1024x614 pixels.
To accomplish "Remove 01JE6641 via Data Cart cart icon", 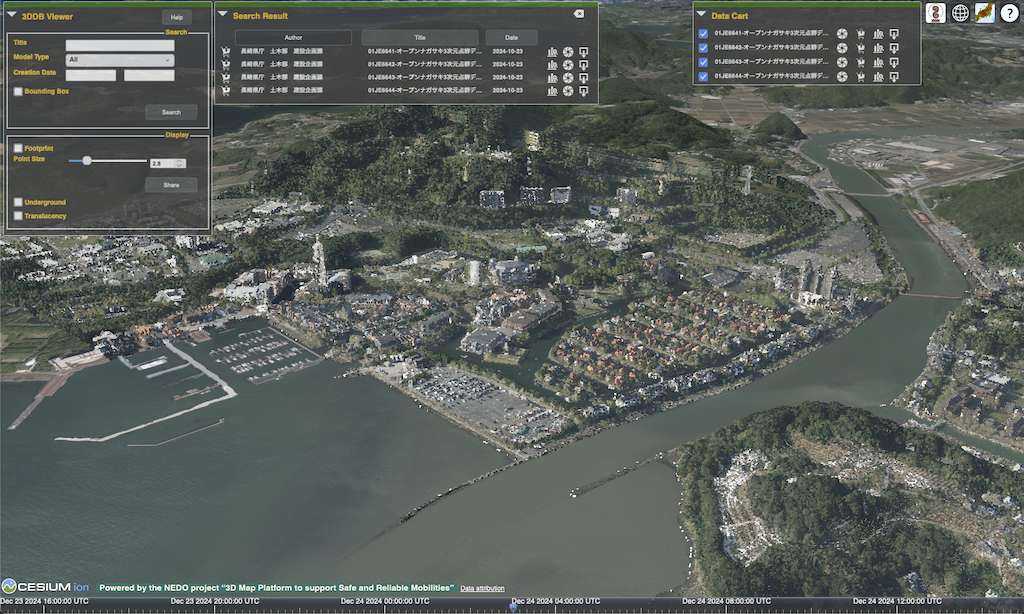I will point(861,33).
